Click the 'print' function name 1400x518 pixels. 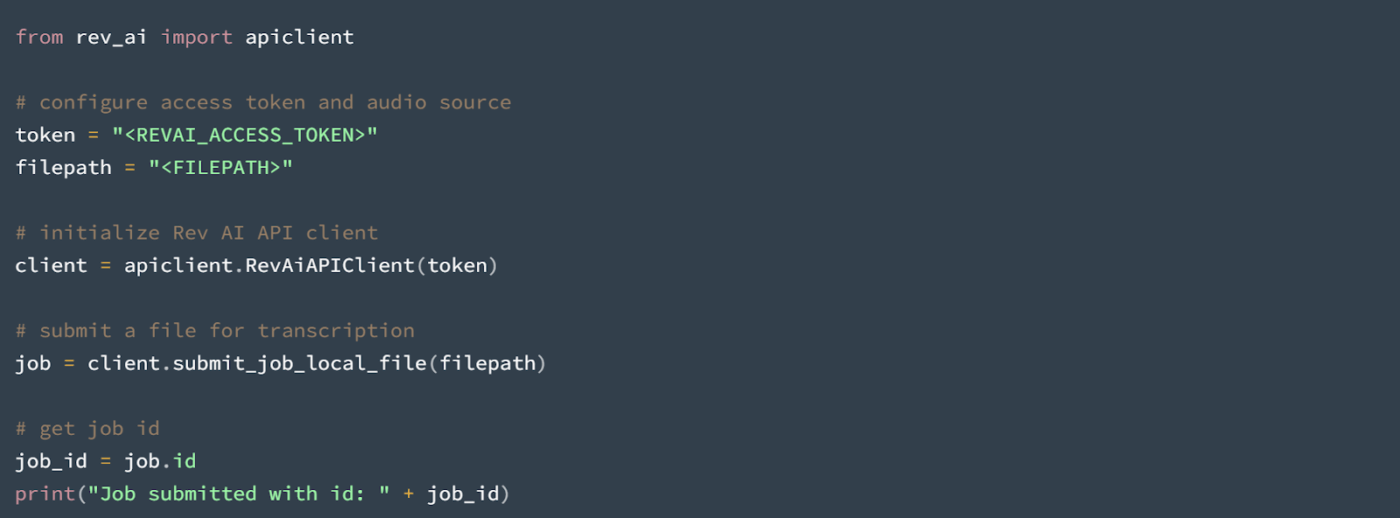click(x=45, y=493)
